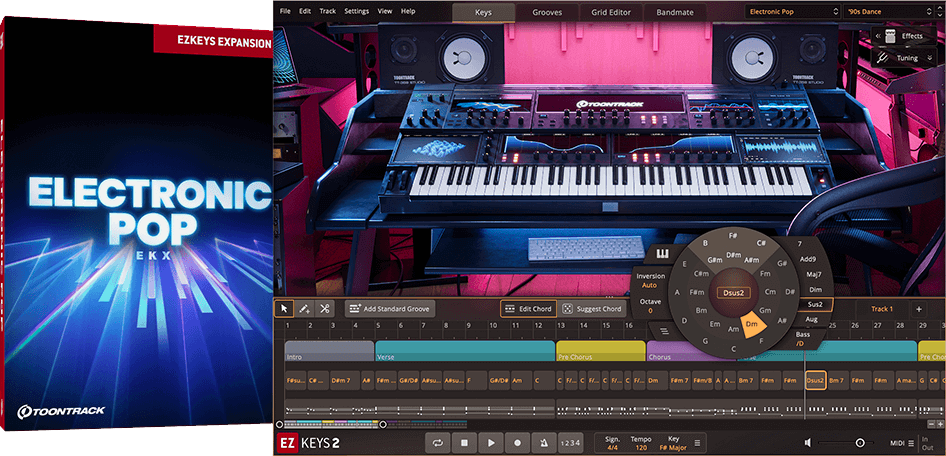
Task: Select Add9 chord type on wheel
Action: pos(807,259)
